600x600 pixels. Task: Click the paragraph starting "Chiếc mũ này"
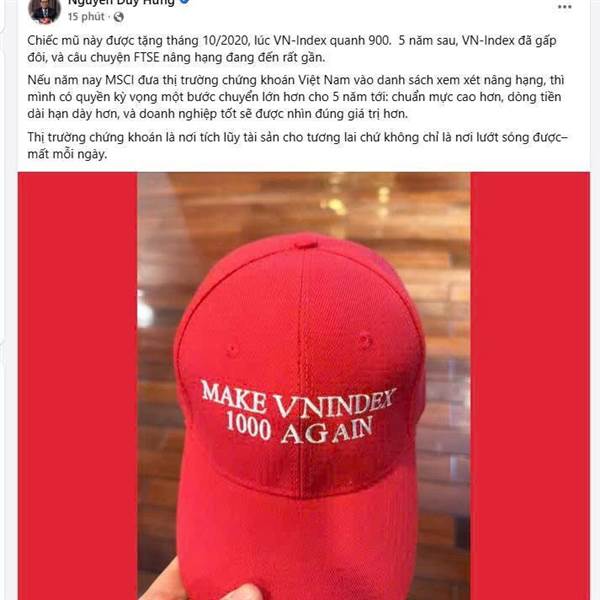[292, 49]
